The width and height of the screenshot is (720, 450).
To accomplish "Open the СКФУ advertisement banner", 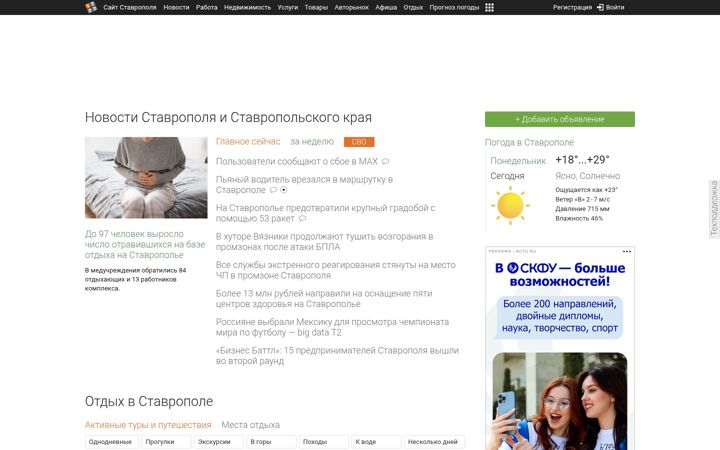I will [560, 348].
